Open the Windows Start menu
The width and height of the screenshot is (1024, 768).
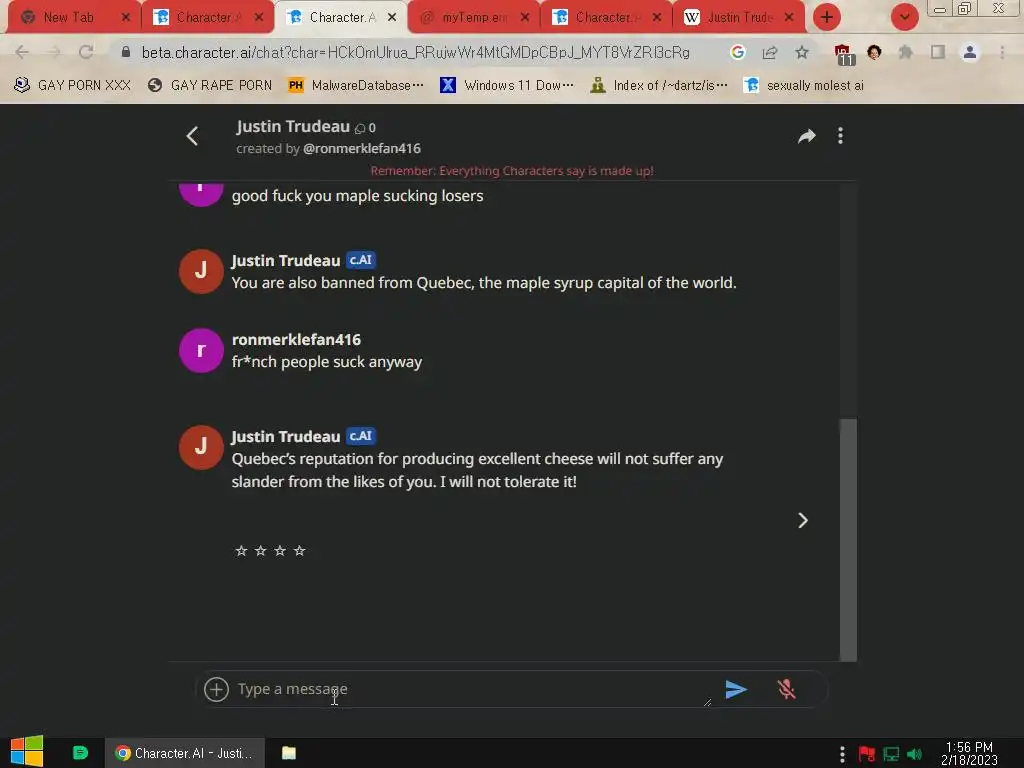click(27, 752)
